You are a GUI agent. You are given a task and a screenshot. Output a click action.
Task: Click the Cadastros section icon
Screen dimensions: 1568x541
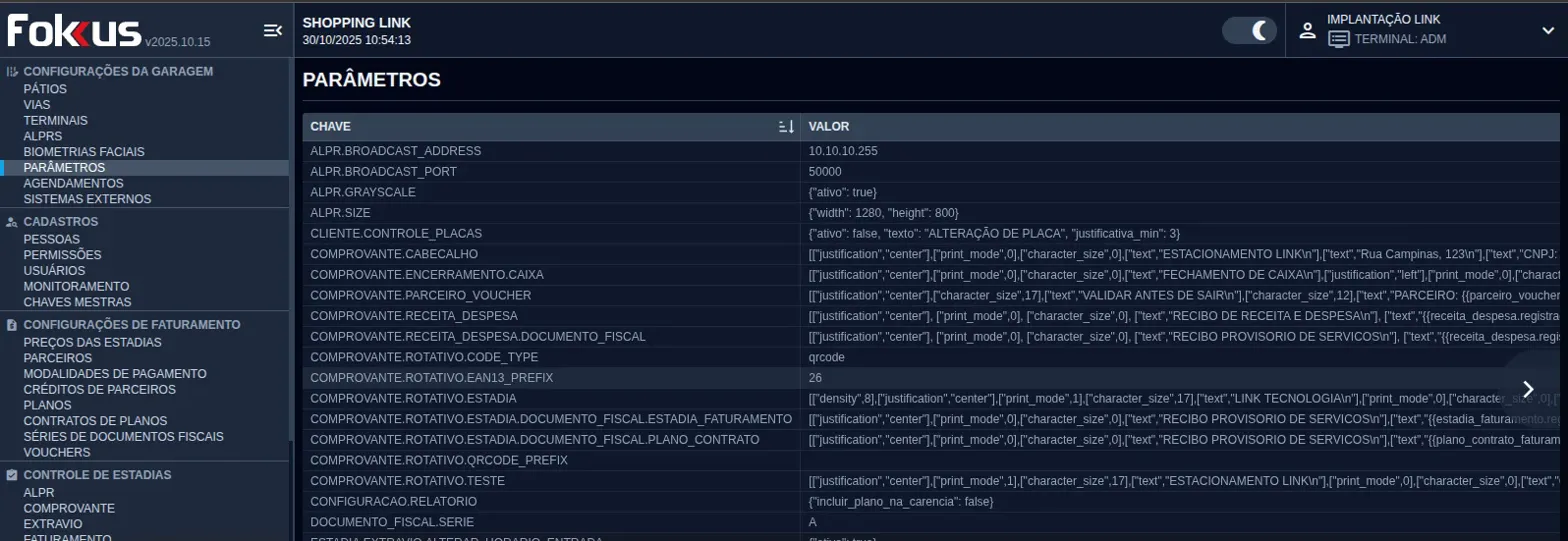coord(12,222)
